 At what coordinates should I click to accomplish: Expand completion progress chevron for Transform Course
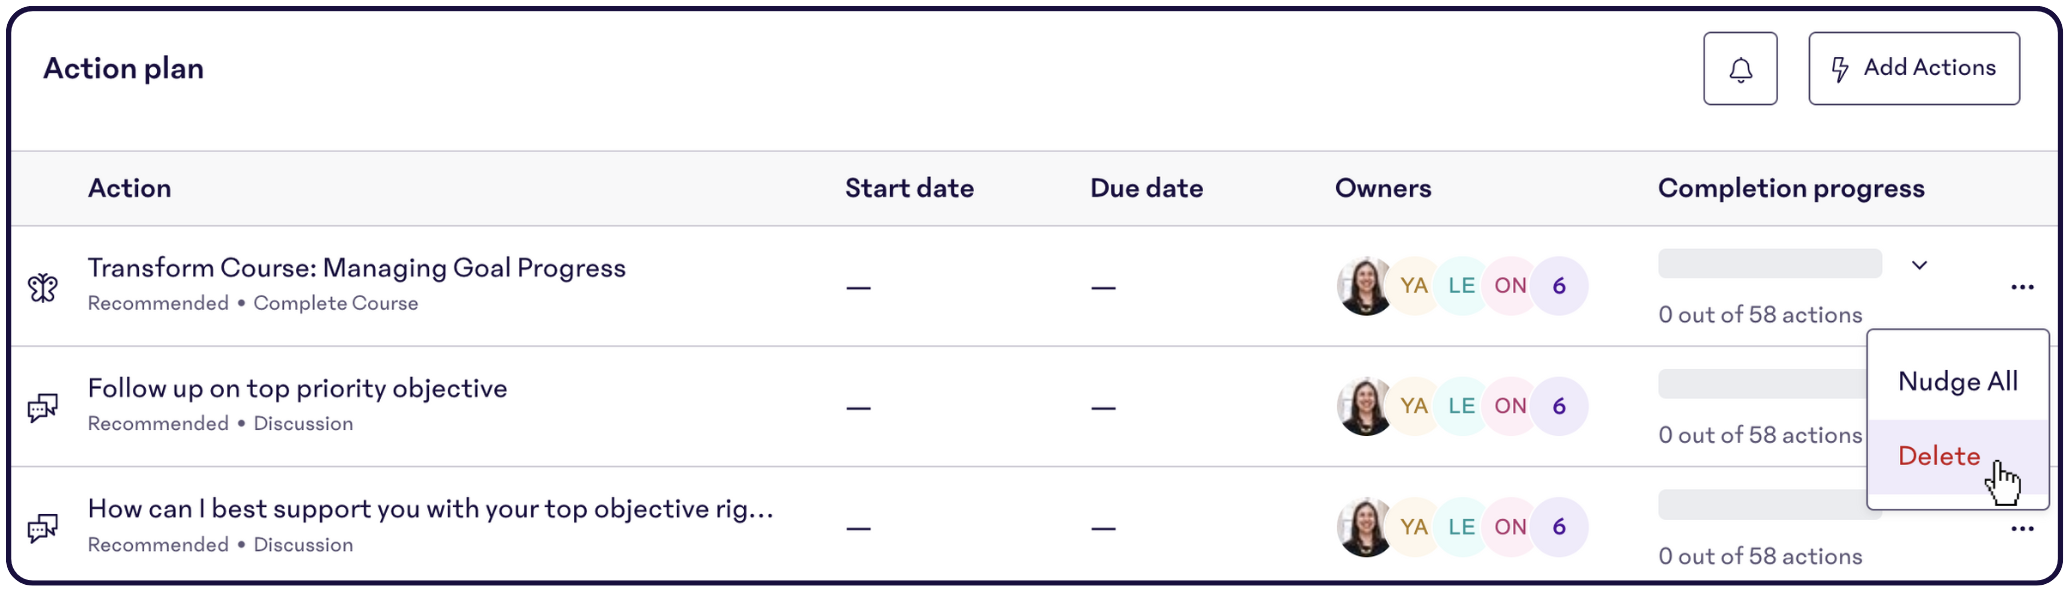pos(1919,265)
